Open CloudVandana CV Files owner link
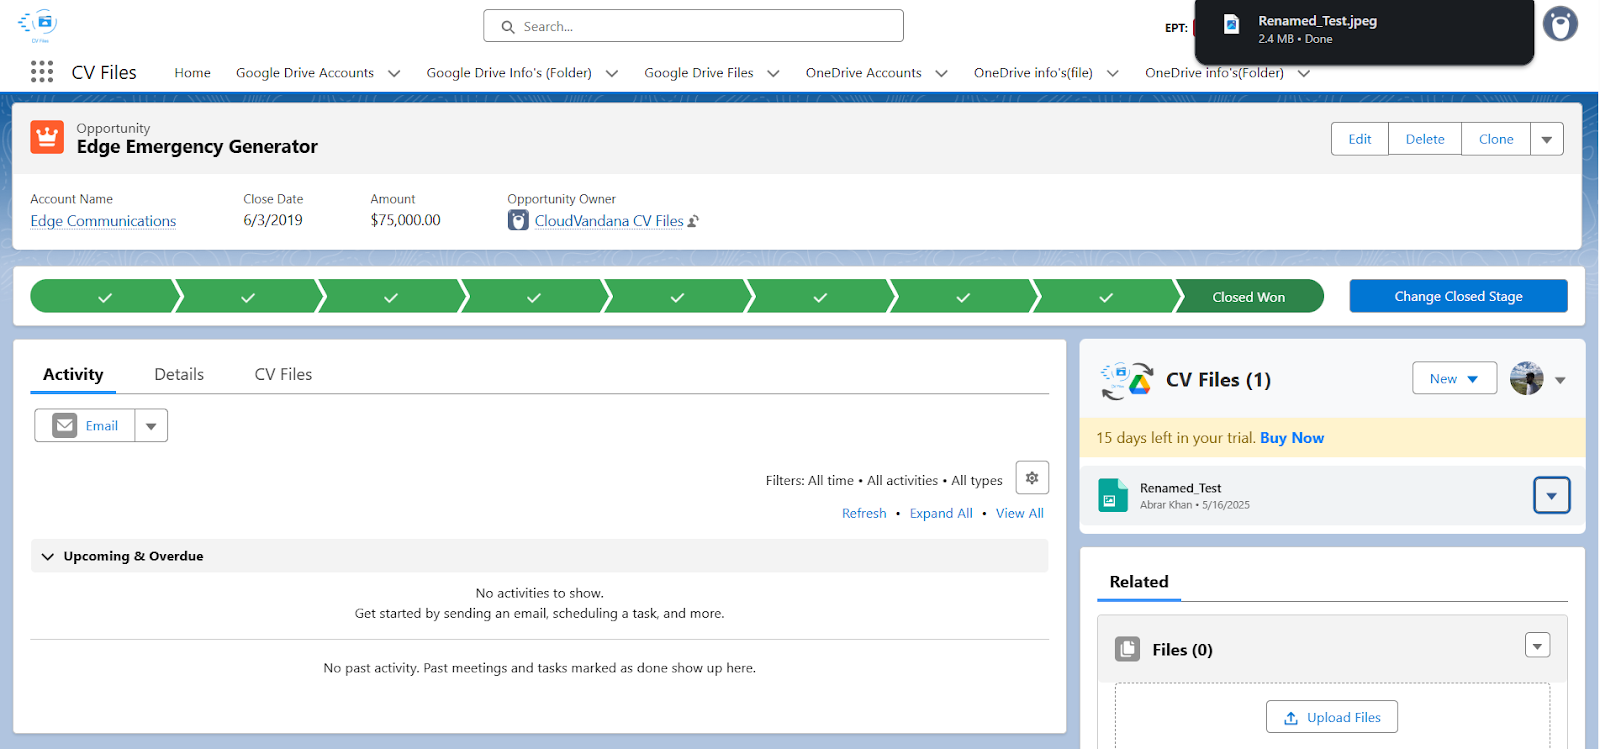Image resolution: width=1600 pixels, height=749 pixels. tap(609, 221)
